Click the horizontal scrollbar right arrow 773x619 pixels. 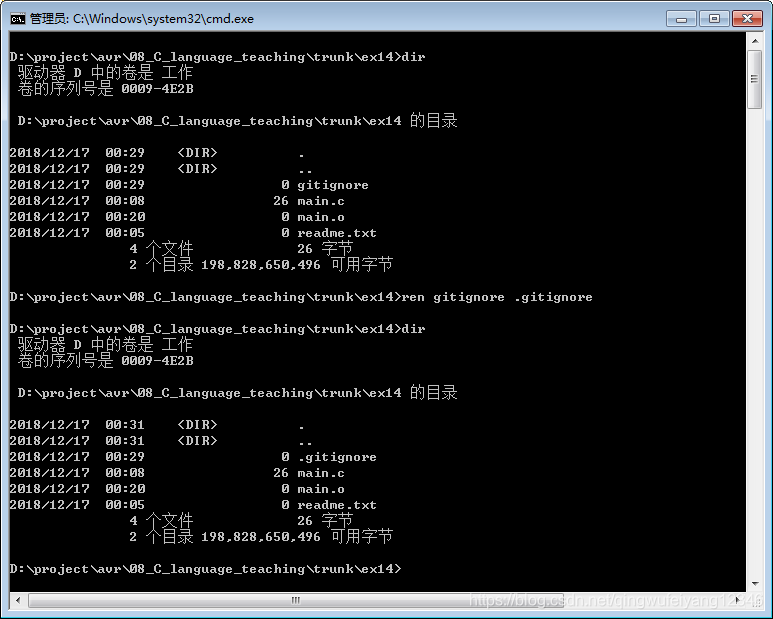tap(738, 600)
